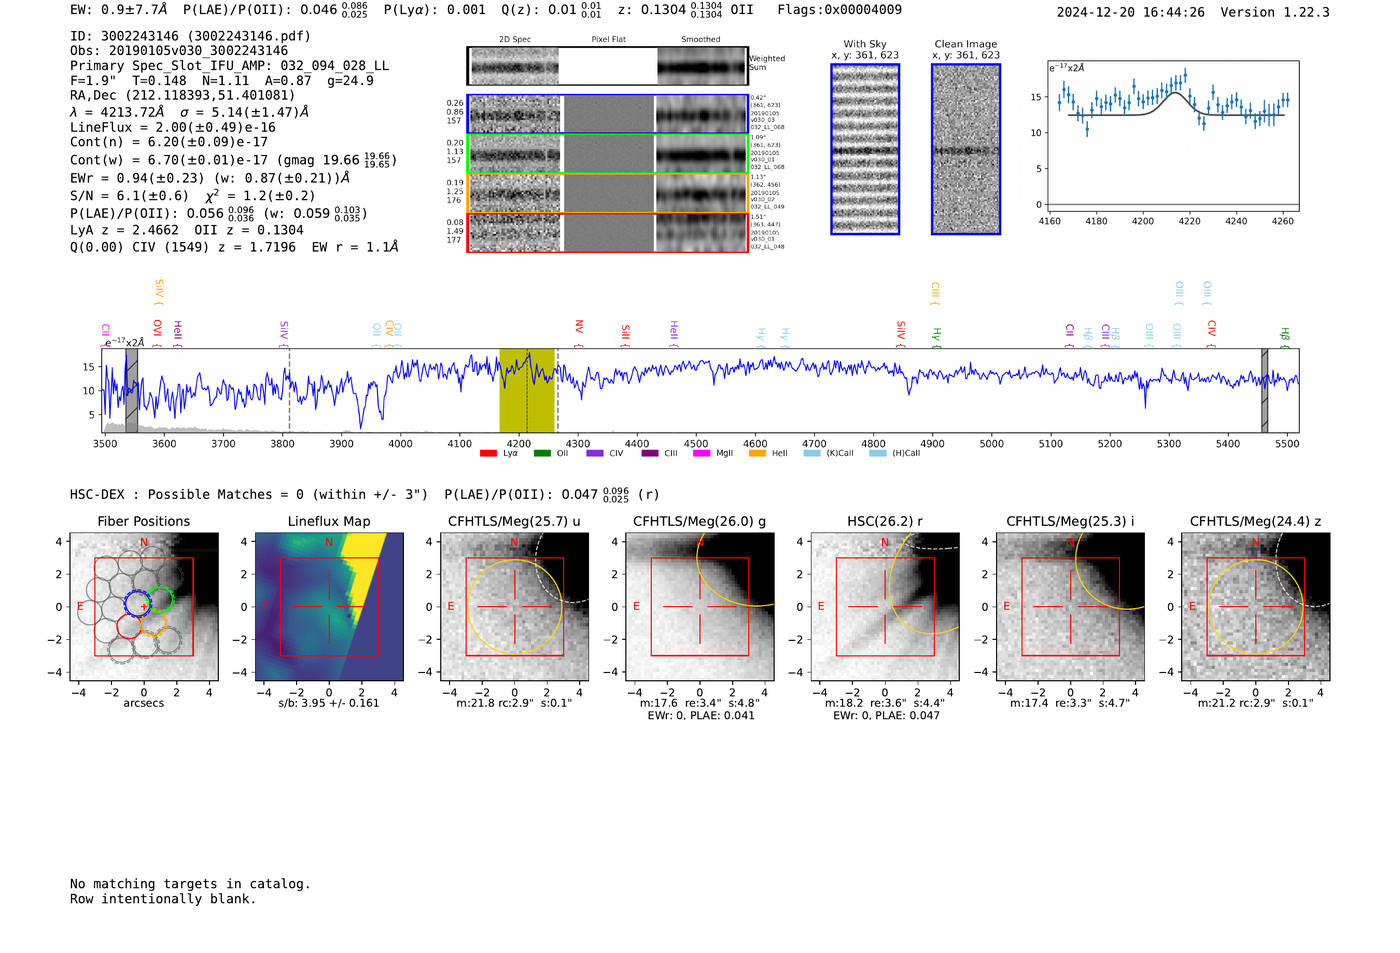Image resolution: width=1400 pixels, height=953 pixels.
Task: Click the With Sky cutout image
Action: pyautogui.click(x=865, y=149)
